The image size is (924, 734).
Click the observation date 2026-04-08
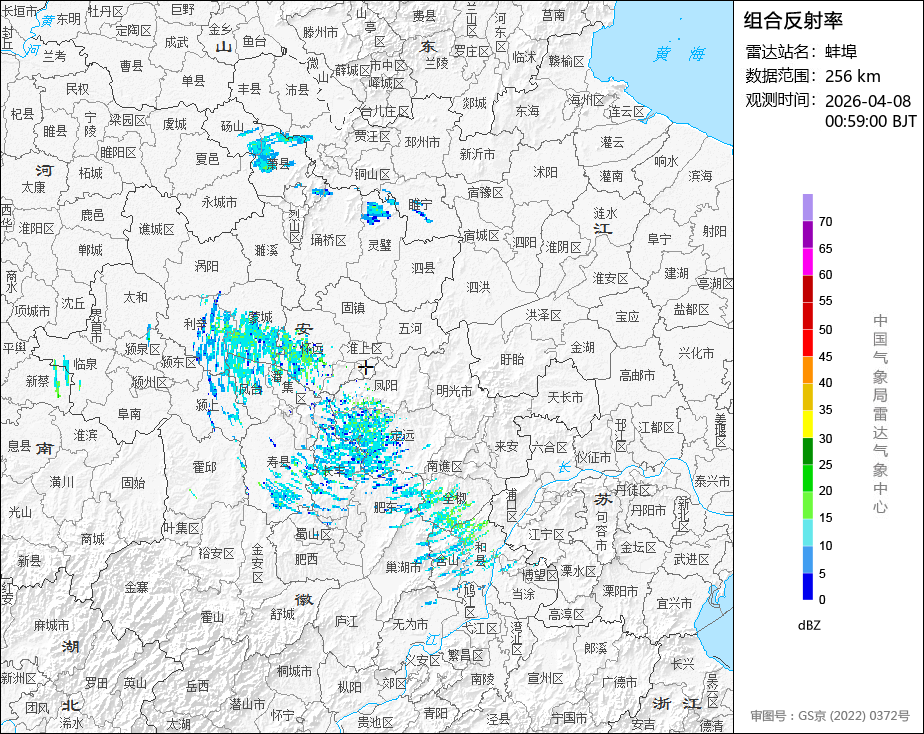click(868, 101)
